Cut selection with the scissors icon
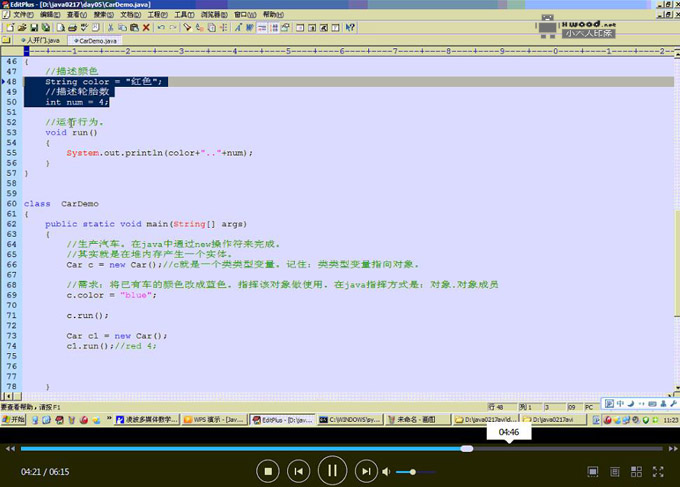This screenshot has height=487, width=680. 111,28
